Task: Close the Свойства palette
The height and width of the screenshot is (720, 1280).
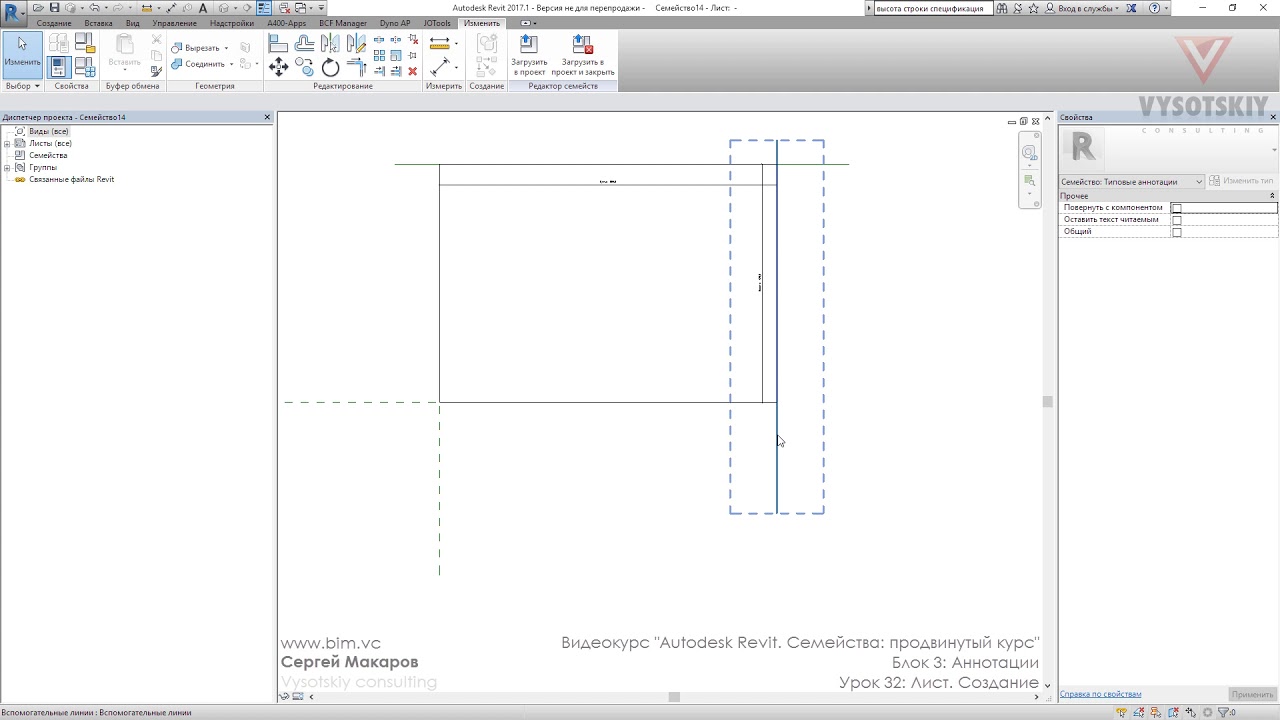Action: 1273,117
